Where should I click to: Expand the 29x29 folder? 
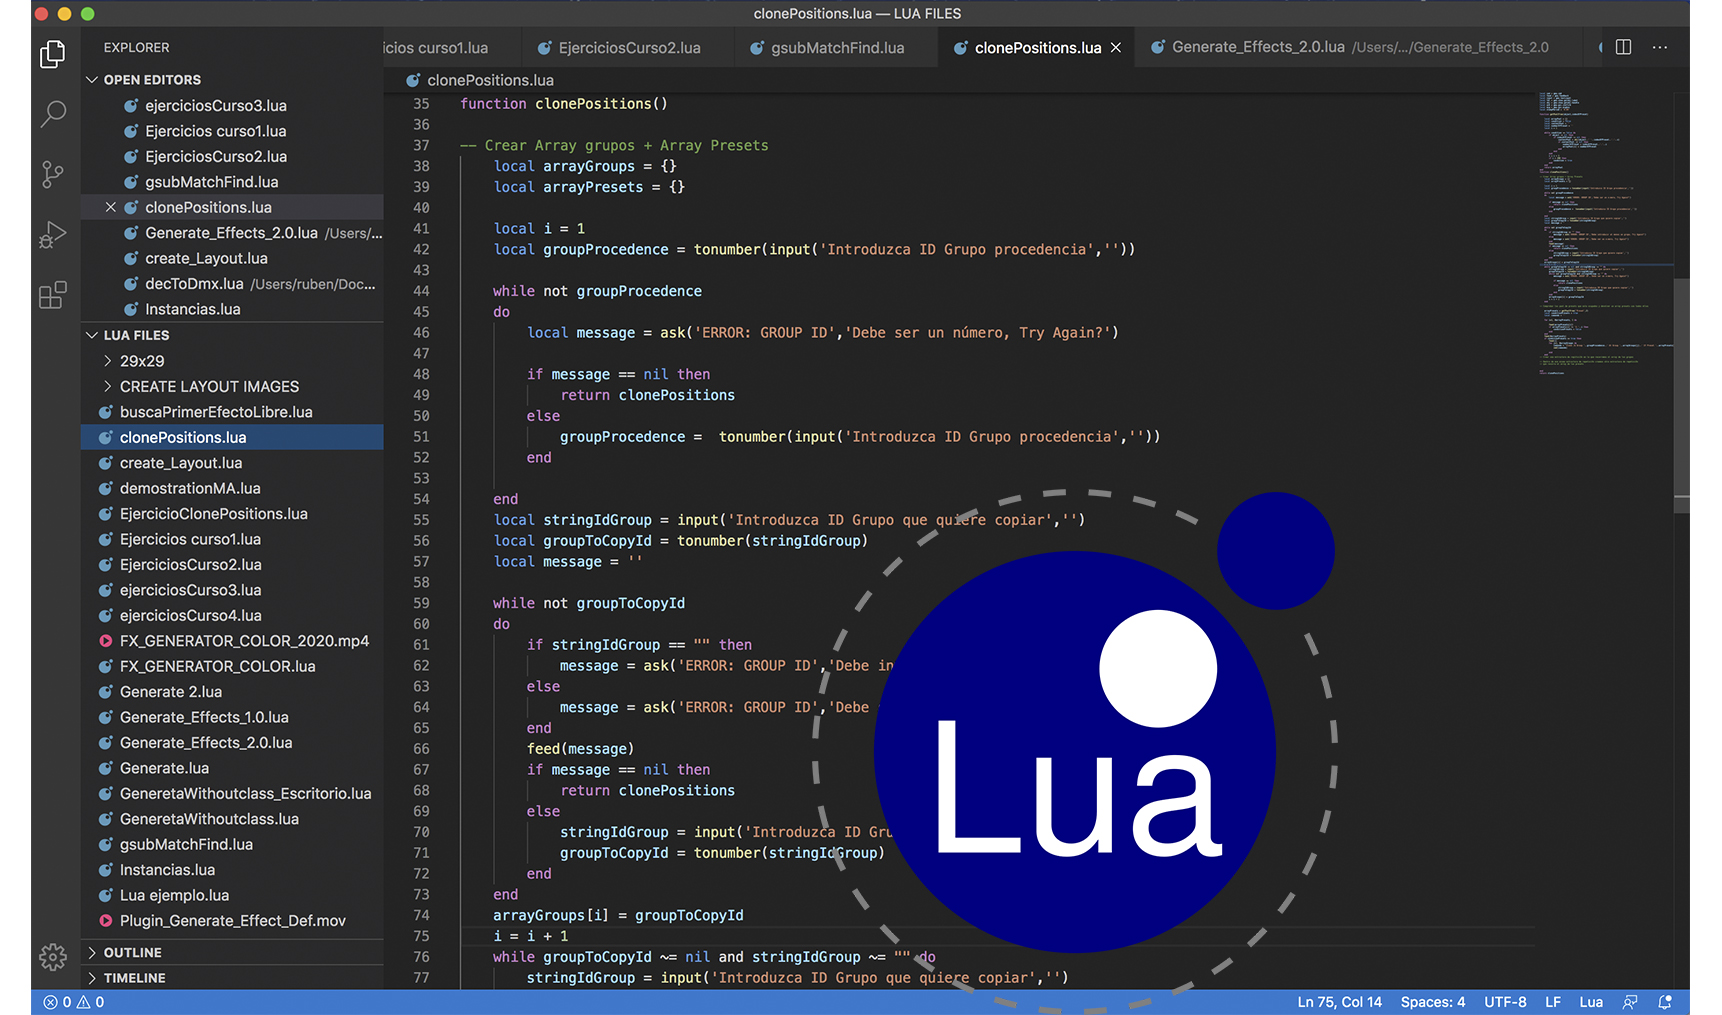[x=232, y=361]
